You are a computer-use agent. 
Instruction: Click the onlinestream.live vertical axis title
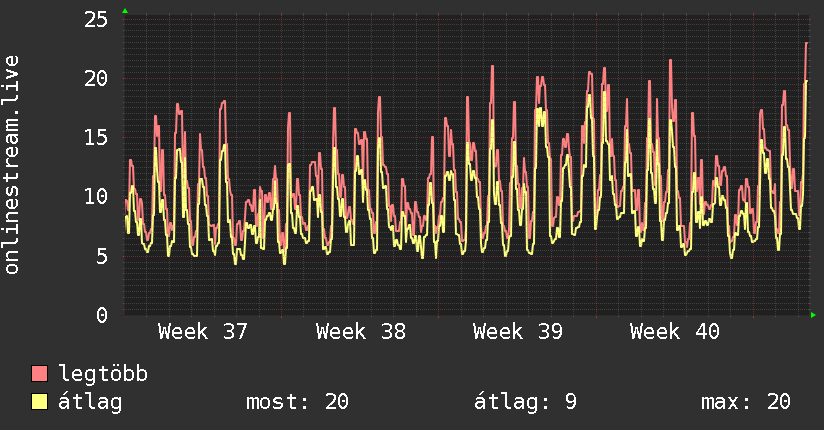[11, 165]
